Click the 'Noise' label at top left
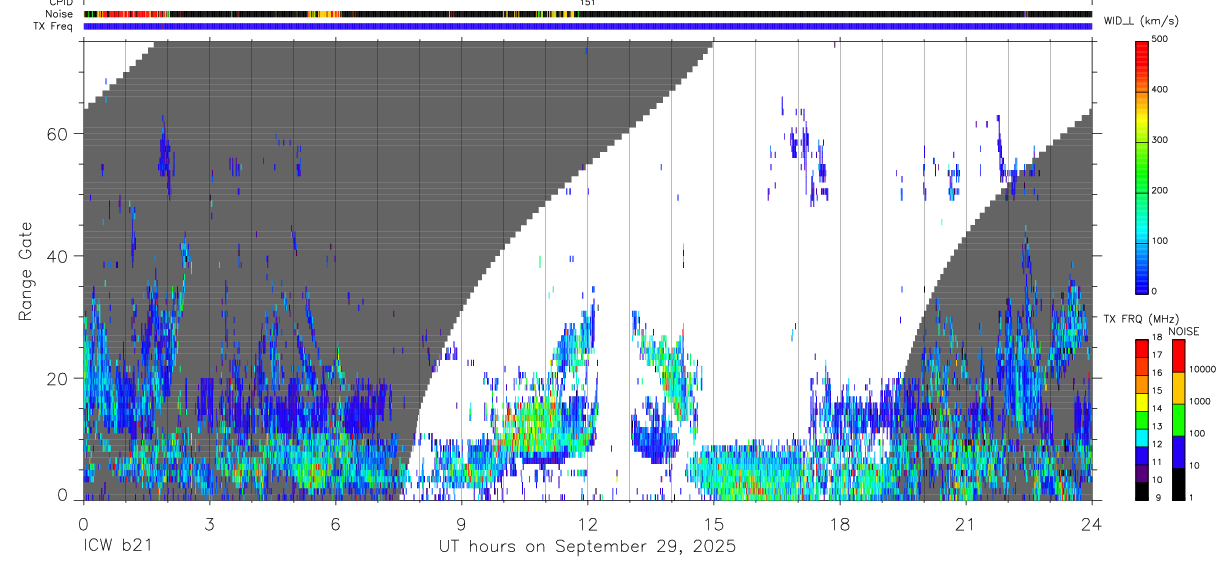 (60, 14)
